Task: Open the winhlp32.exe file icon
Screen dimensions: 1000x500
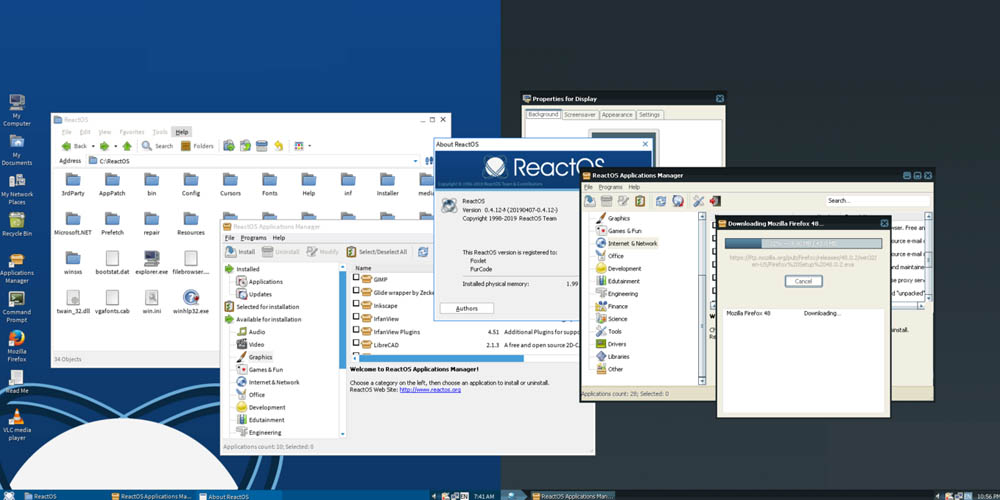Action: (x=191, y=297)
